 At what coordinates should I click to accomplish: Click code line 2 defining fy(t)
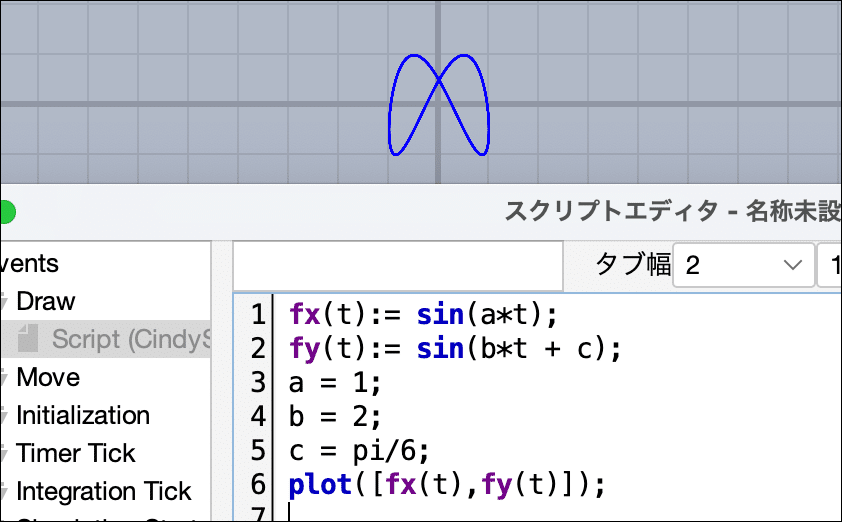click(455, 349)
